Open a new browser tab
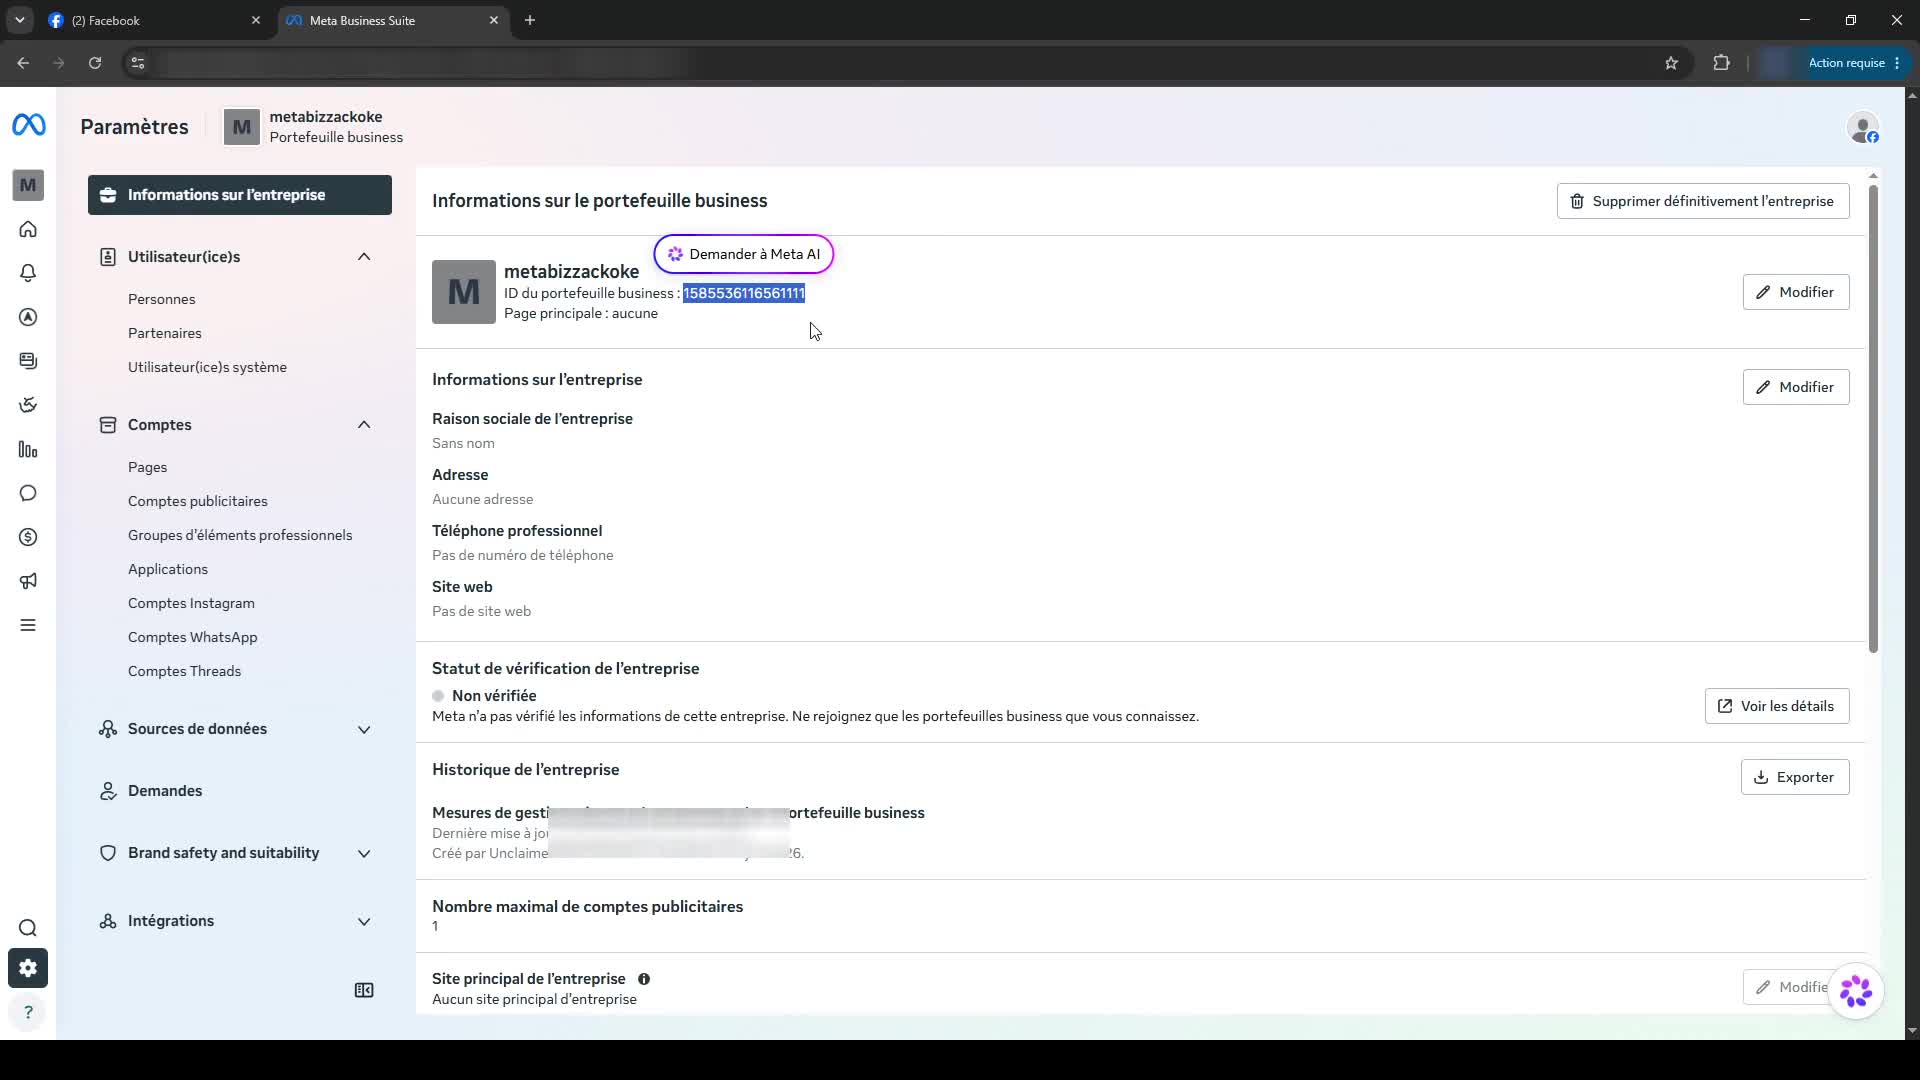The image size is (1920, 1080). [530, 20]
